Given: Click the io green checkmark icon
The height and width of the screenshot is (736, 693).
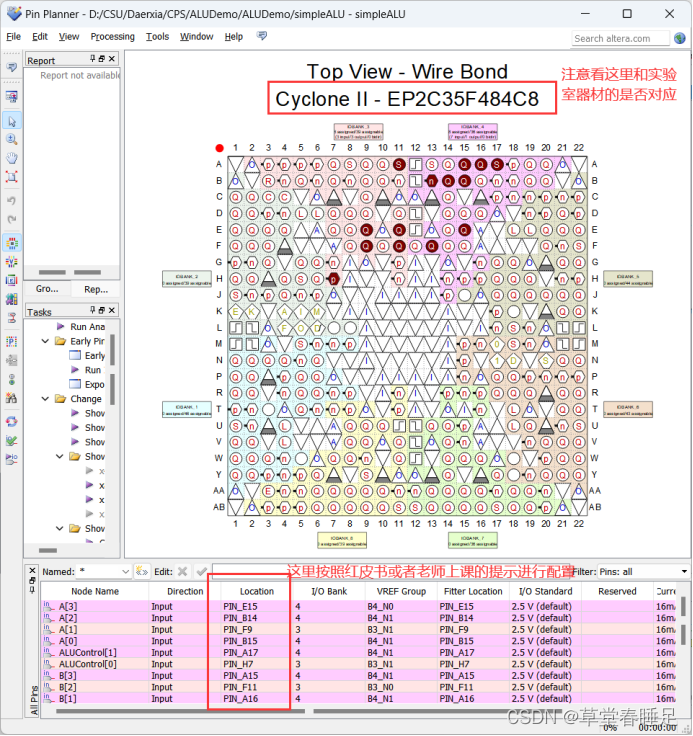Looking at the screenshot, I should coord(12,440).
